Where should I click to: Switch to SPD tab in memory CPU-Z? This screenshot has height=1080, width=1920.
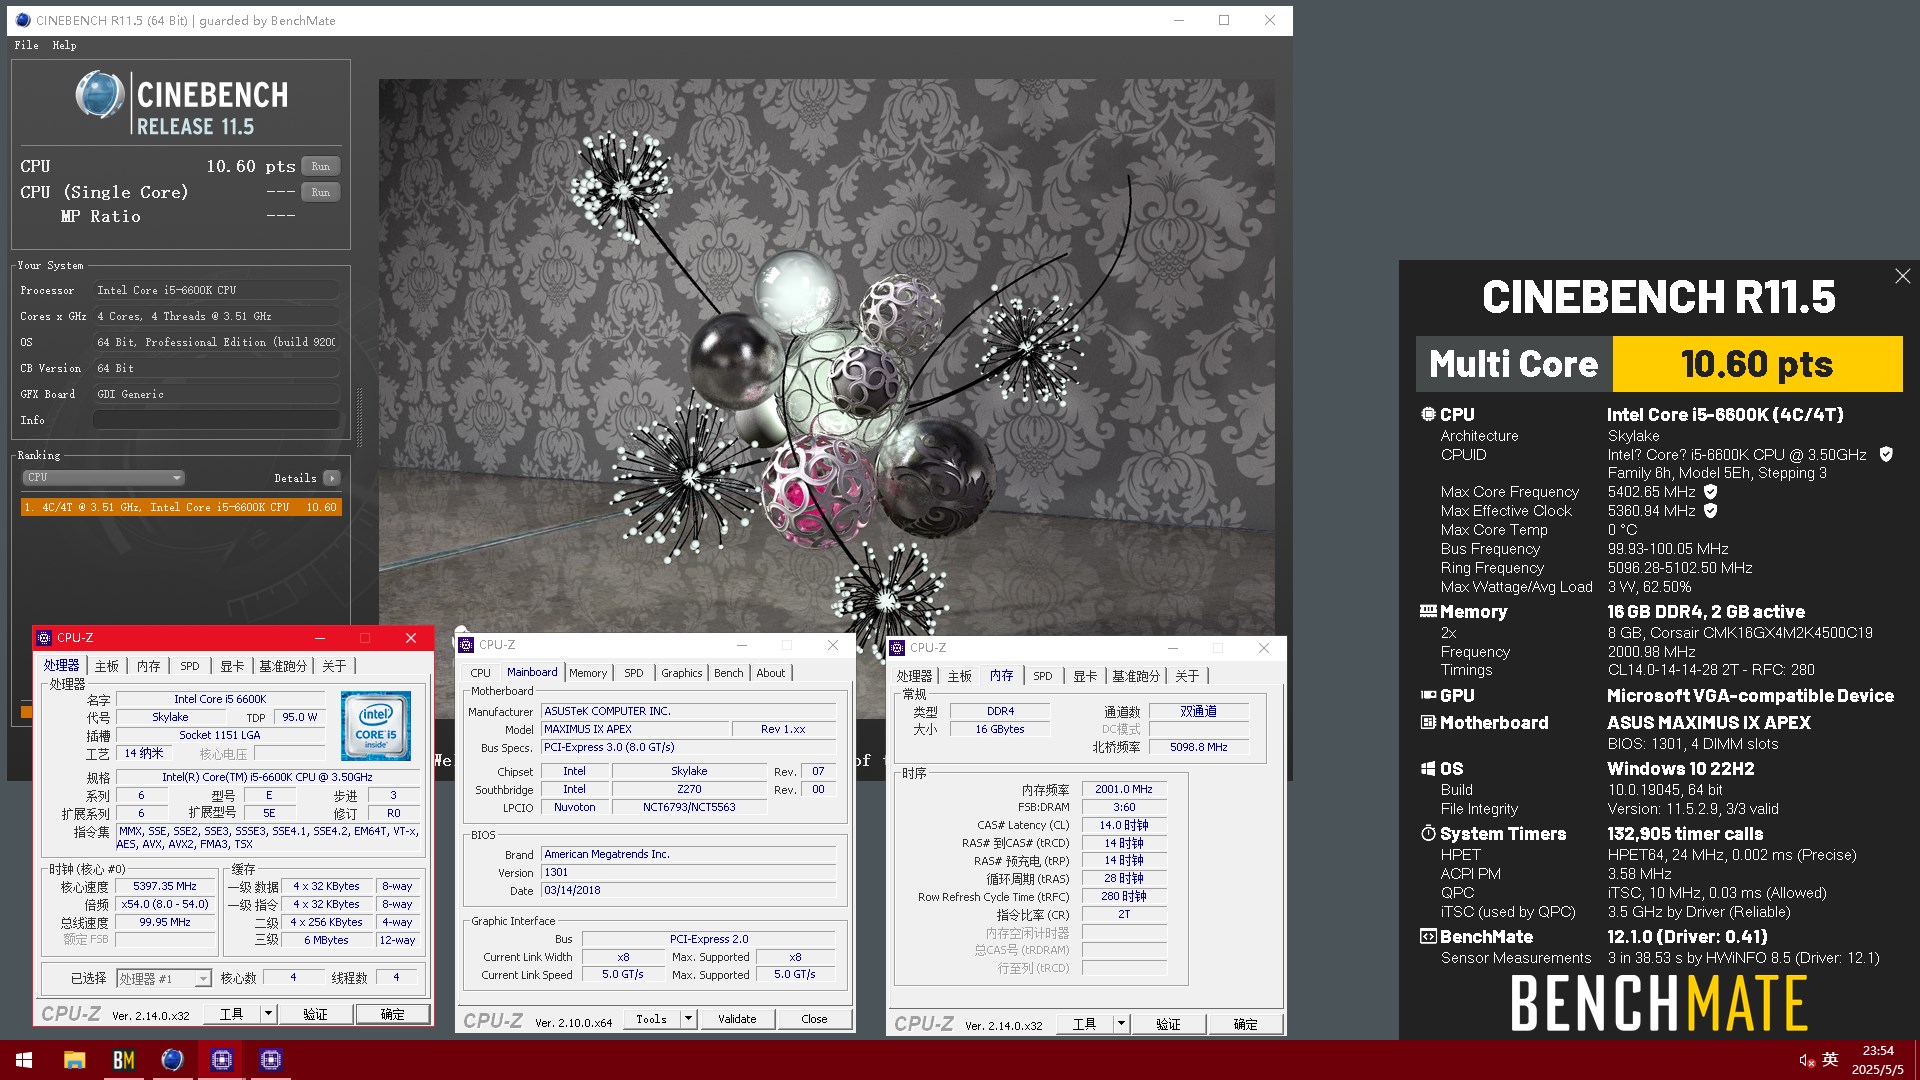1043,676
